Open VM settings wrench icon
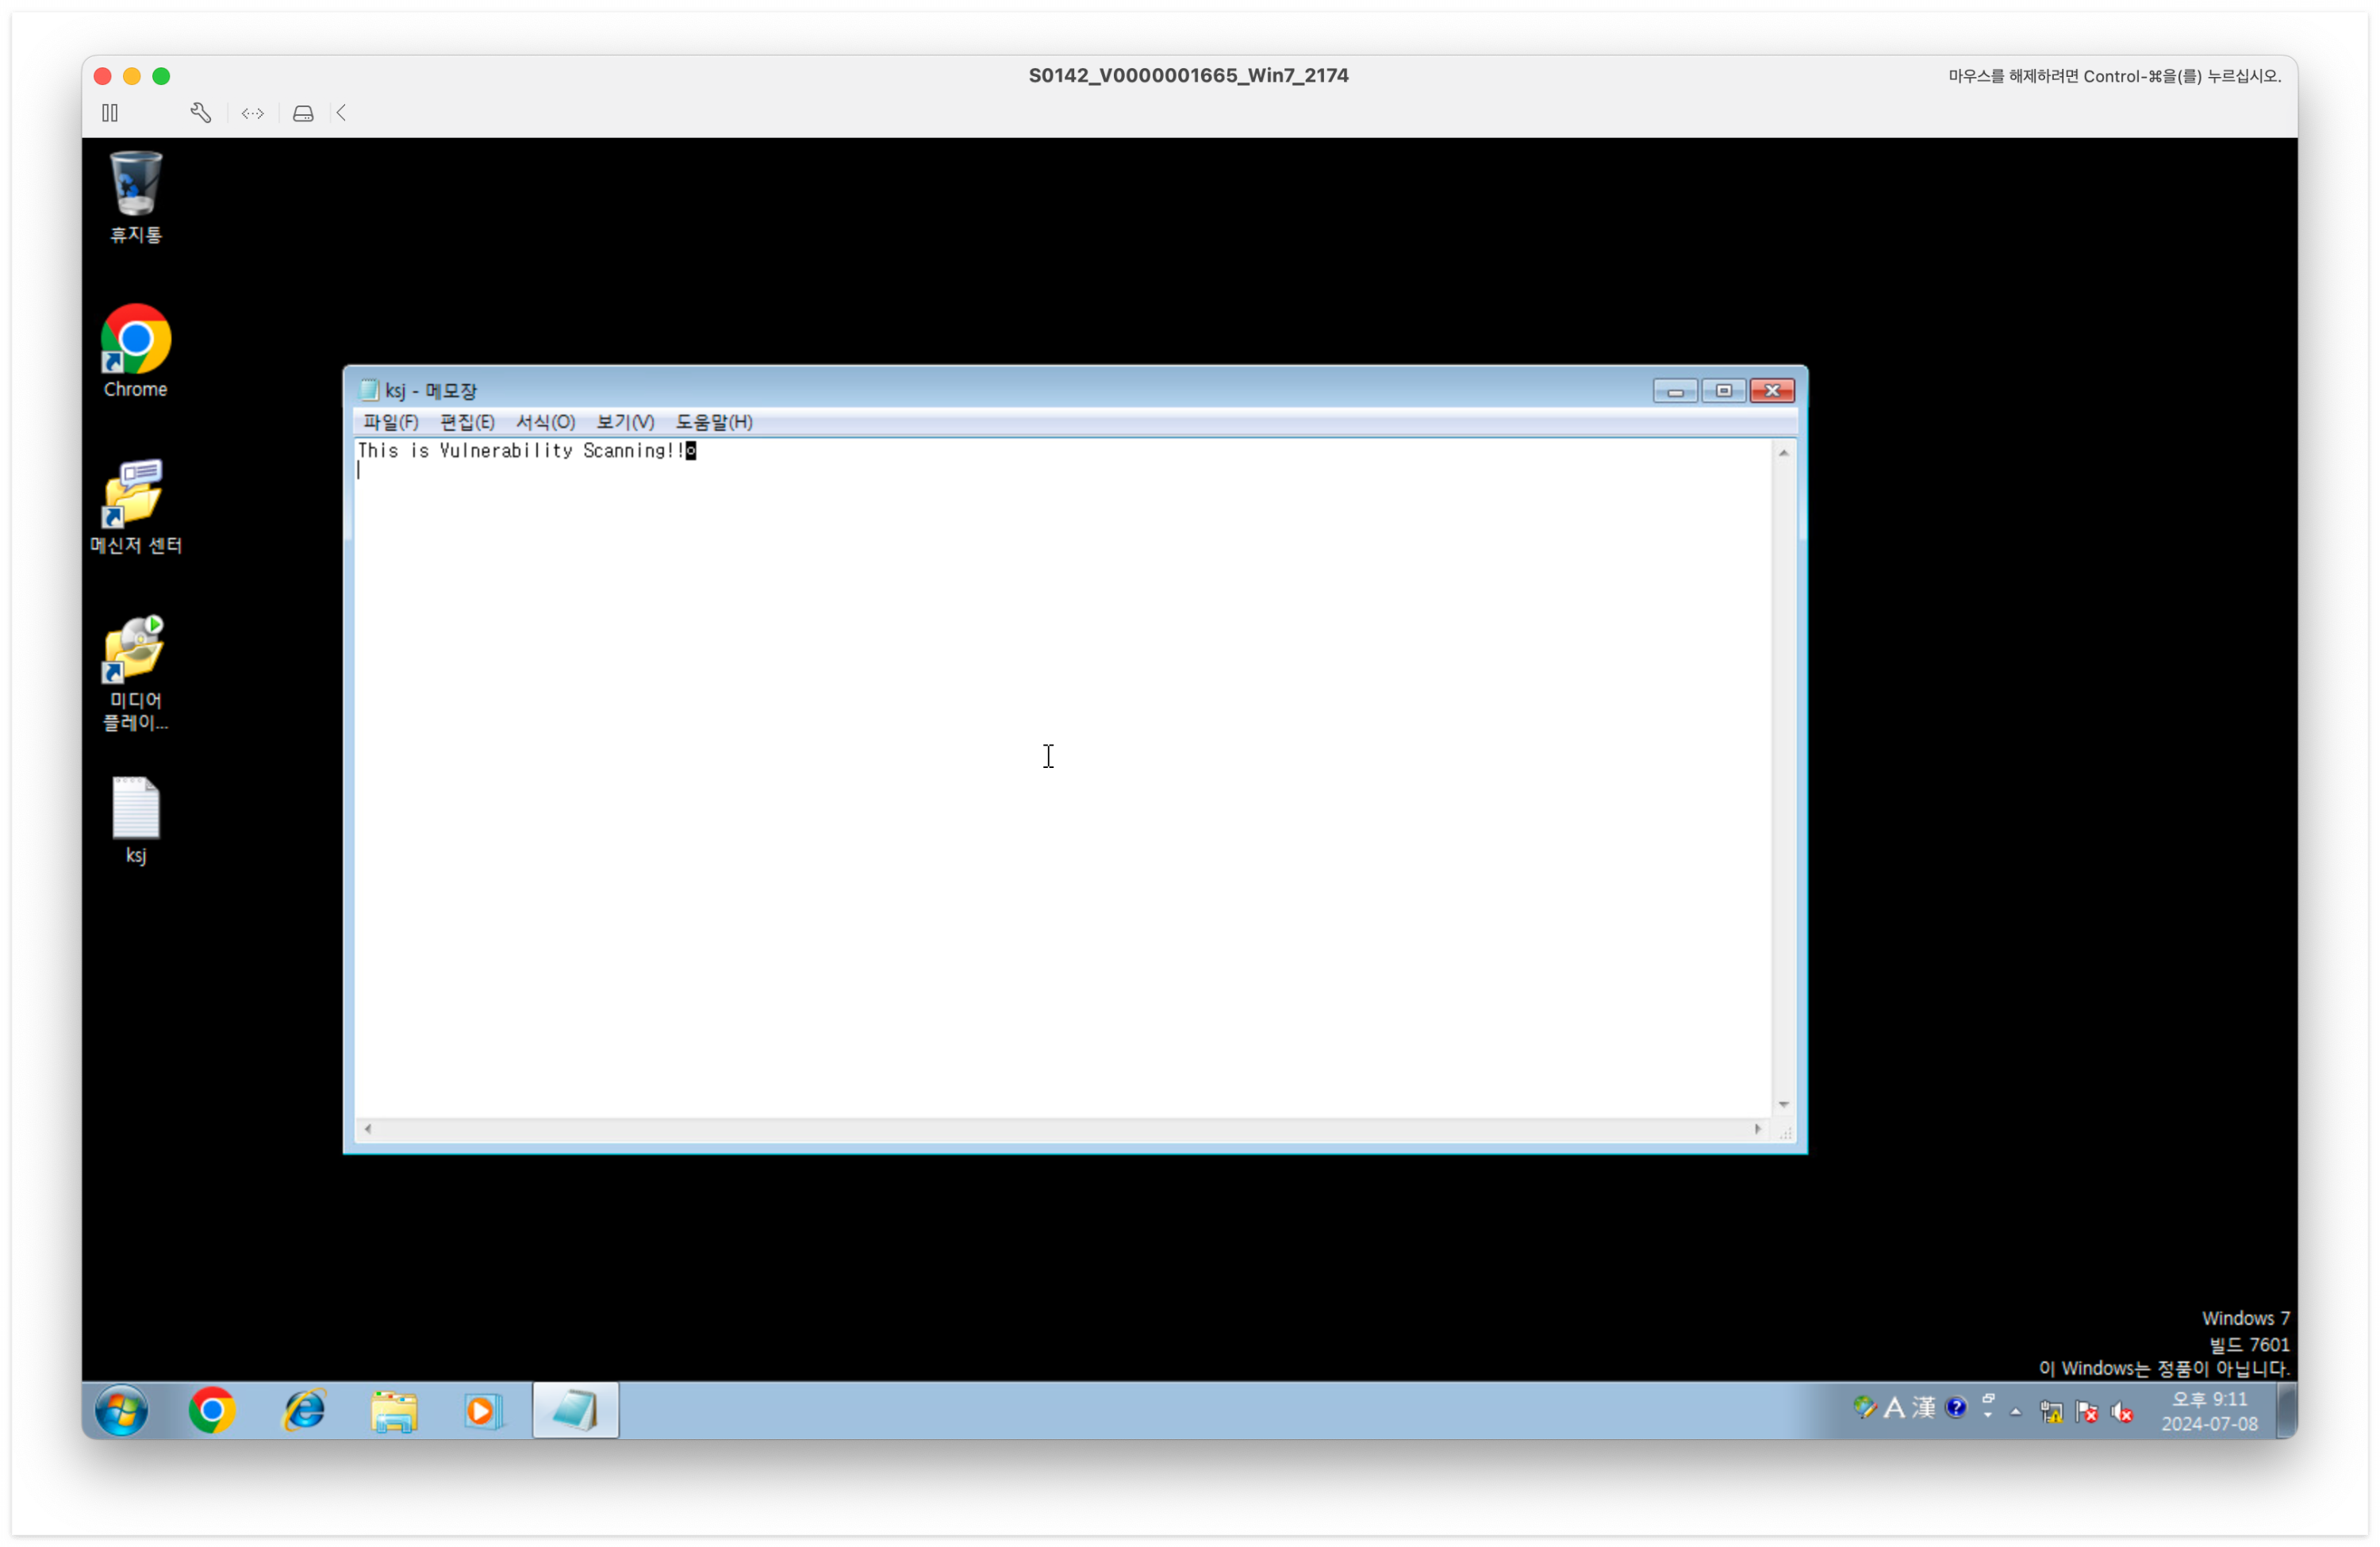The image size is (2380, 1547). click(200, 113)
